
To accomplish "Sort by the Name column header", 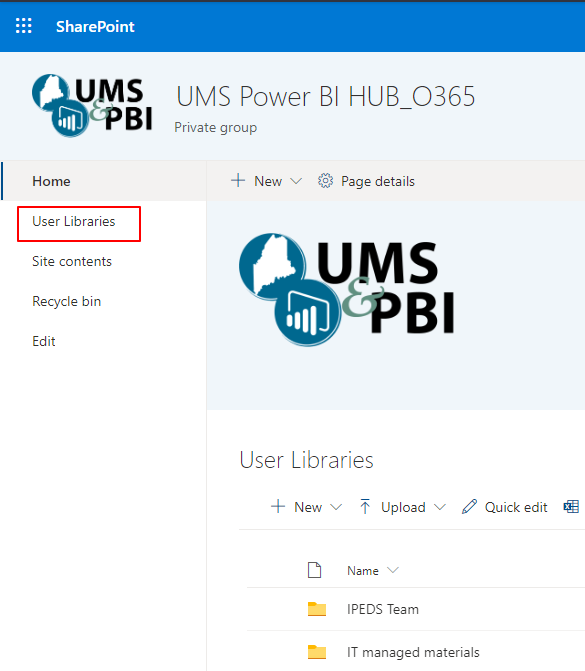I will point(363,570).
